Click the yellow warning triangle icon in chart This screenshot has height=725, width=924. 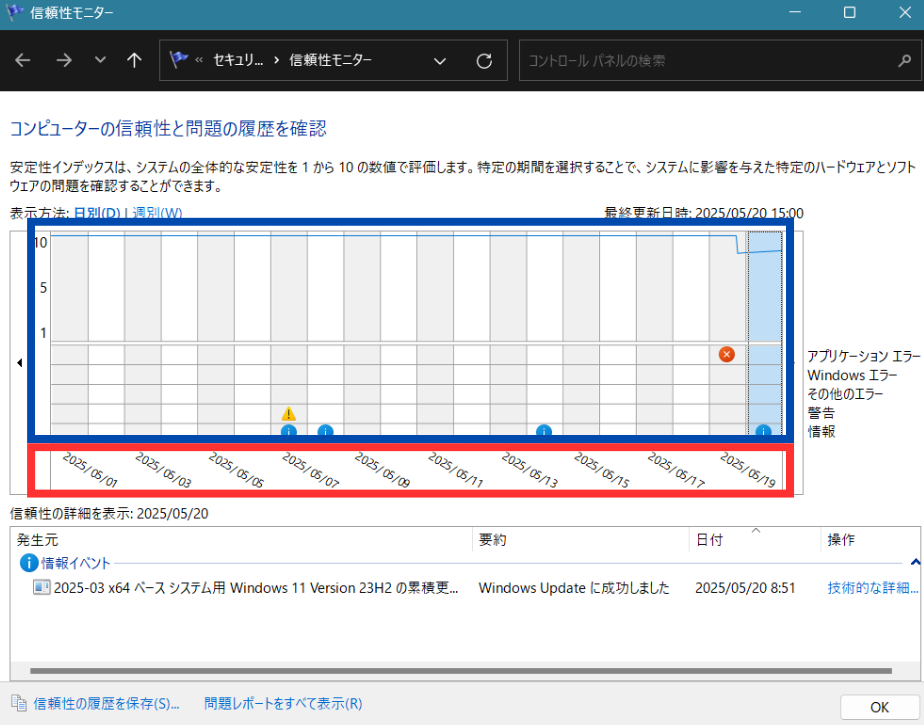pyautogui.click(x=289, y=413)
